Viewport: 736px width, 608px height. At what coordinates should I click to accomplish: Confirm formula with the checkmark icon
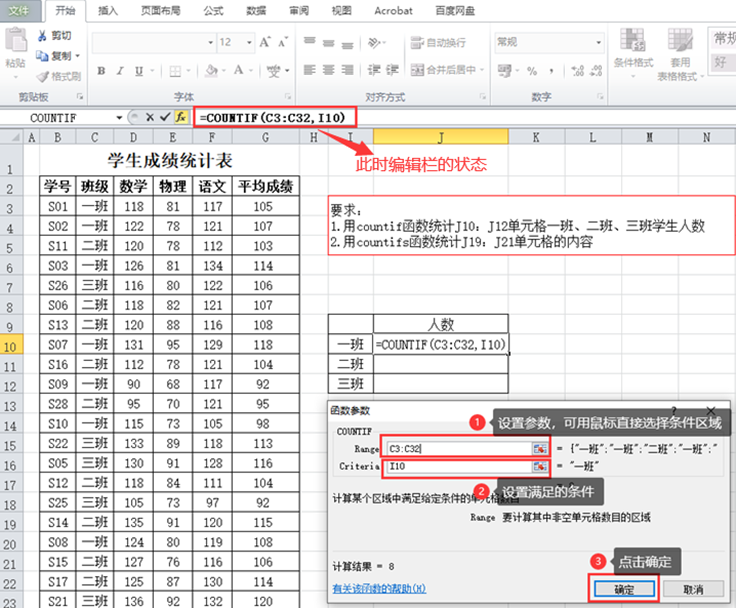[165, 117]
